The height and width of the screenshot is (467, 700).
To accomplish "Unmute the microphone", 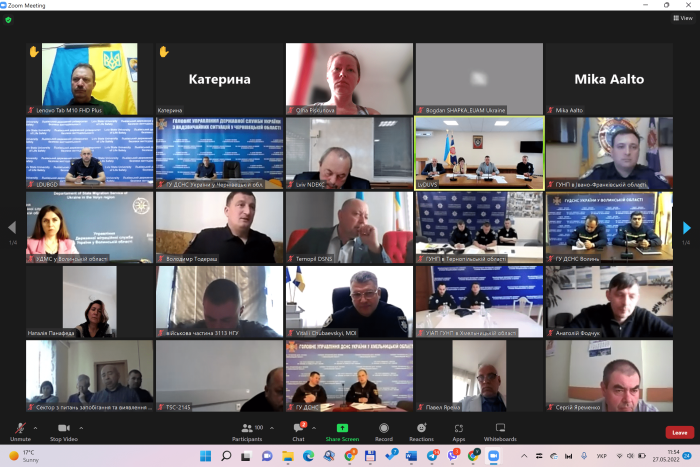I will tap(19, 429).
